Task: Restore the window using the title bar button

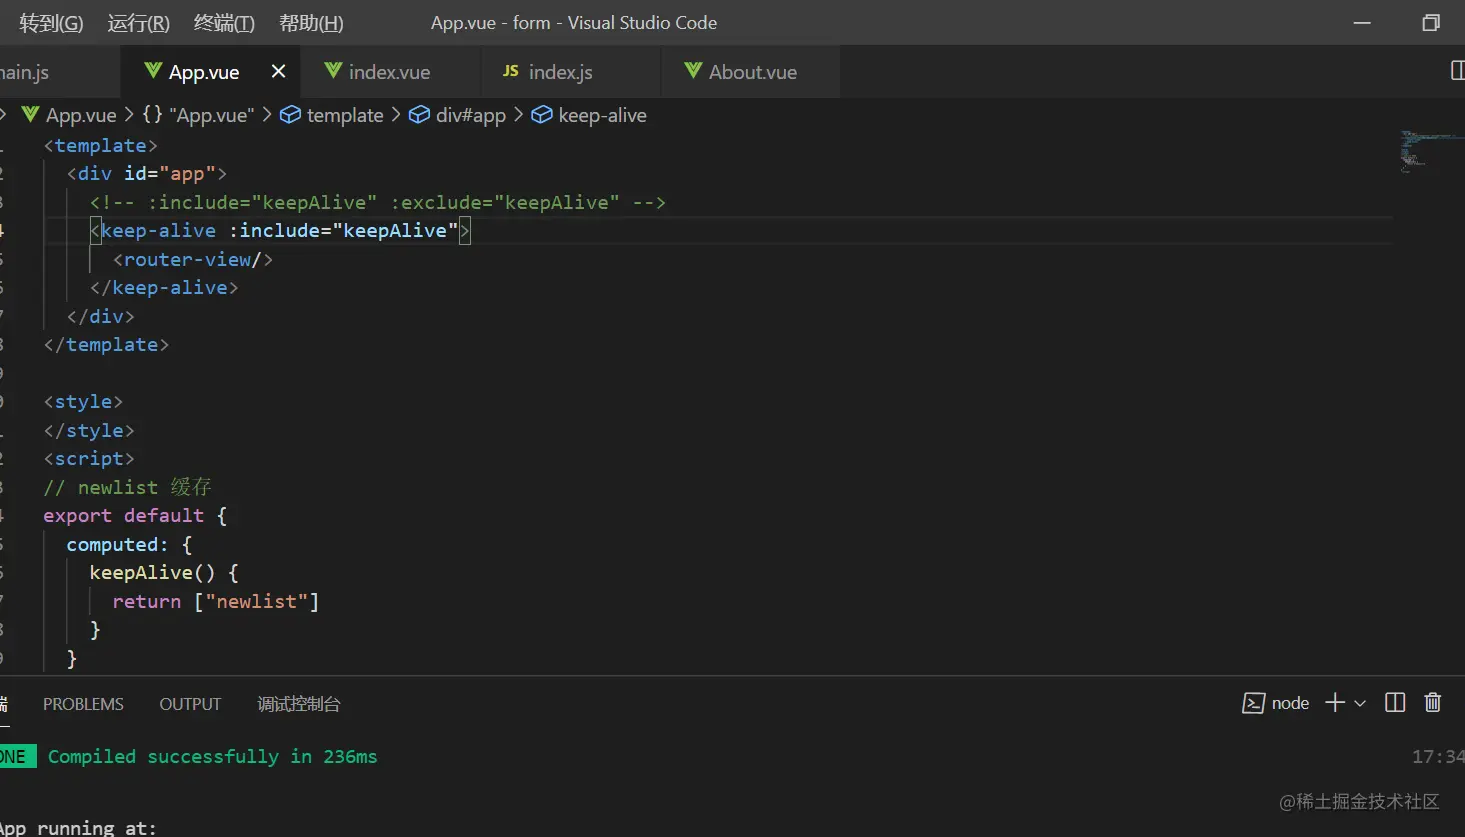Action: pyautogui.click(x=1431, y=23)
